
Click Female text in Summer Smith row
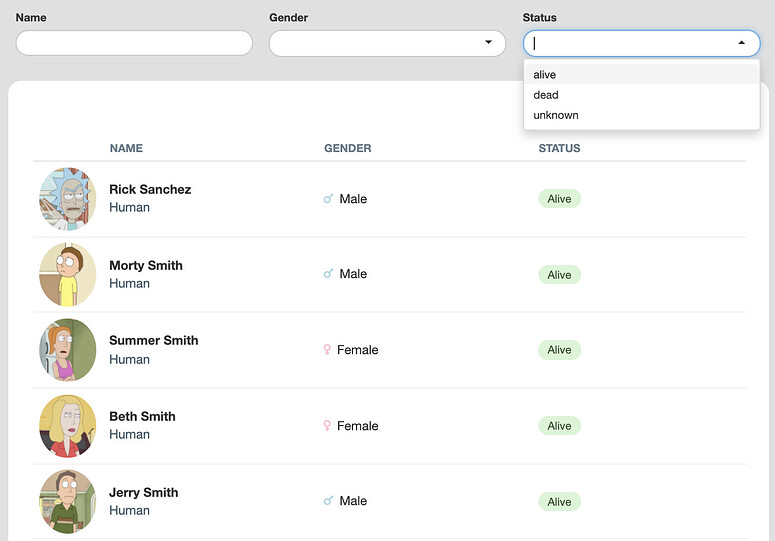tap(357, 350)
